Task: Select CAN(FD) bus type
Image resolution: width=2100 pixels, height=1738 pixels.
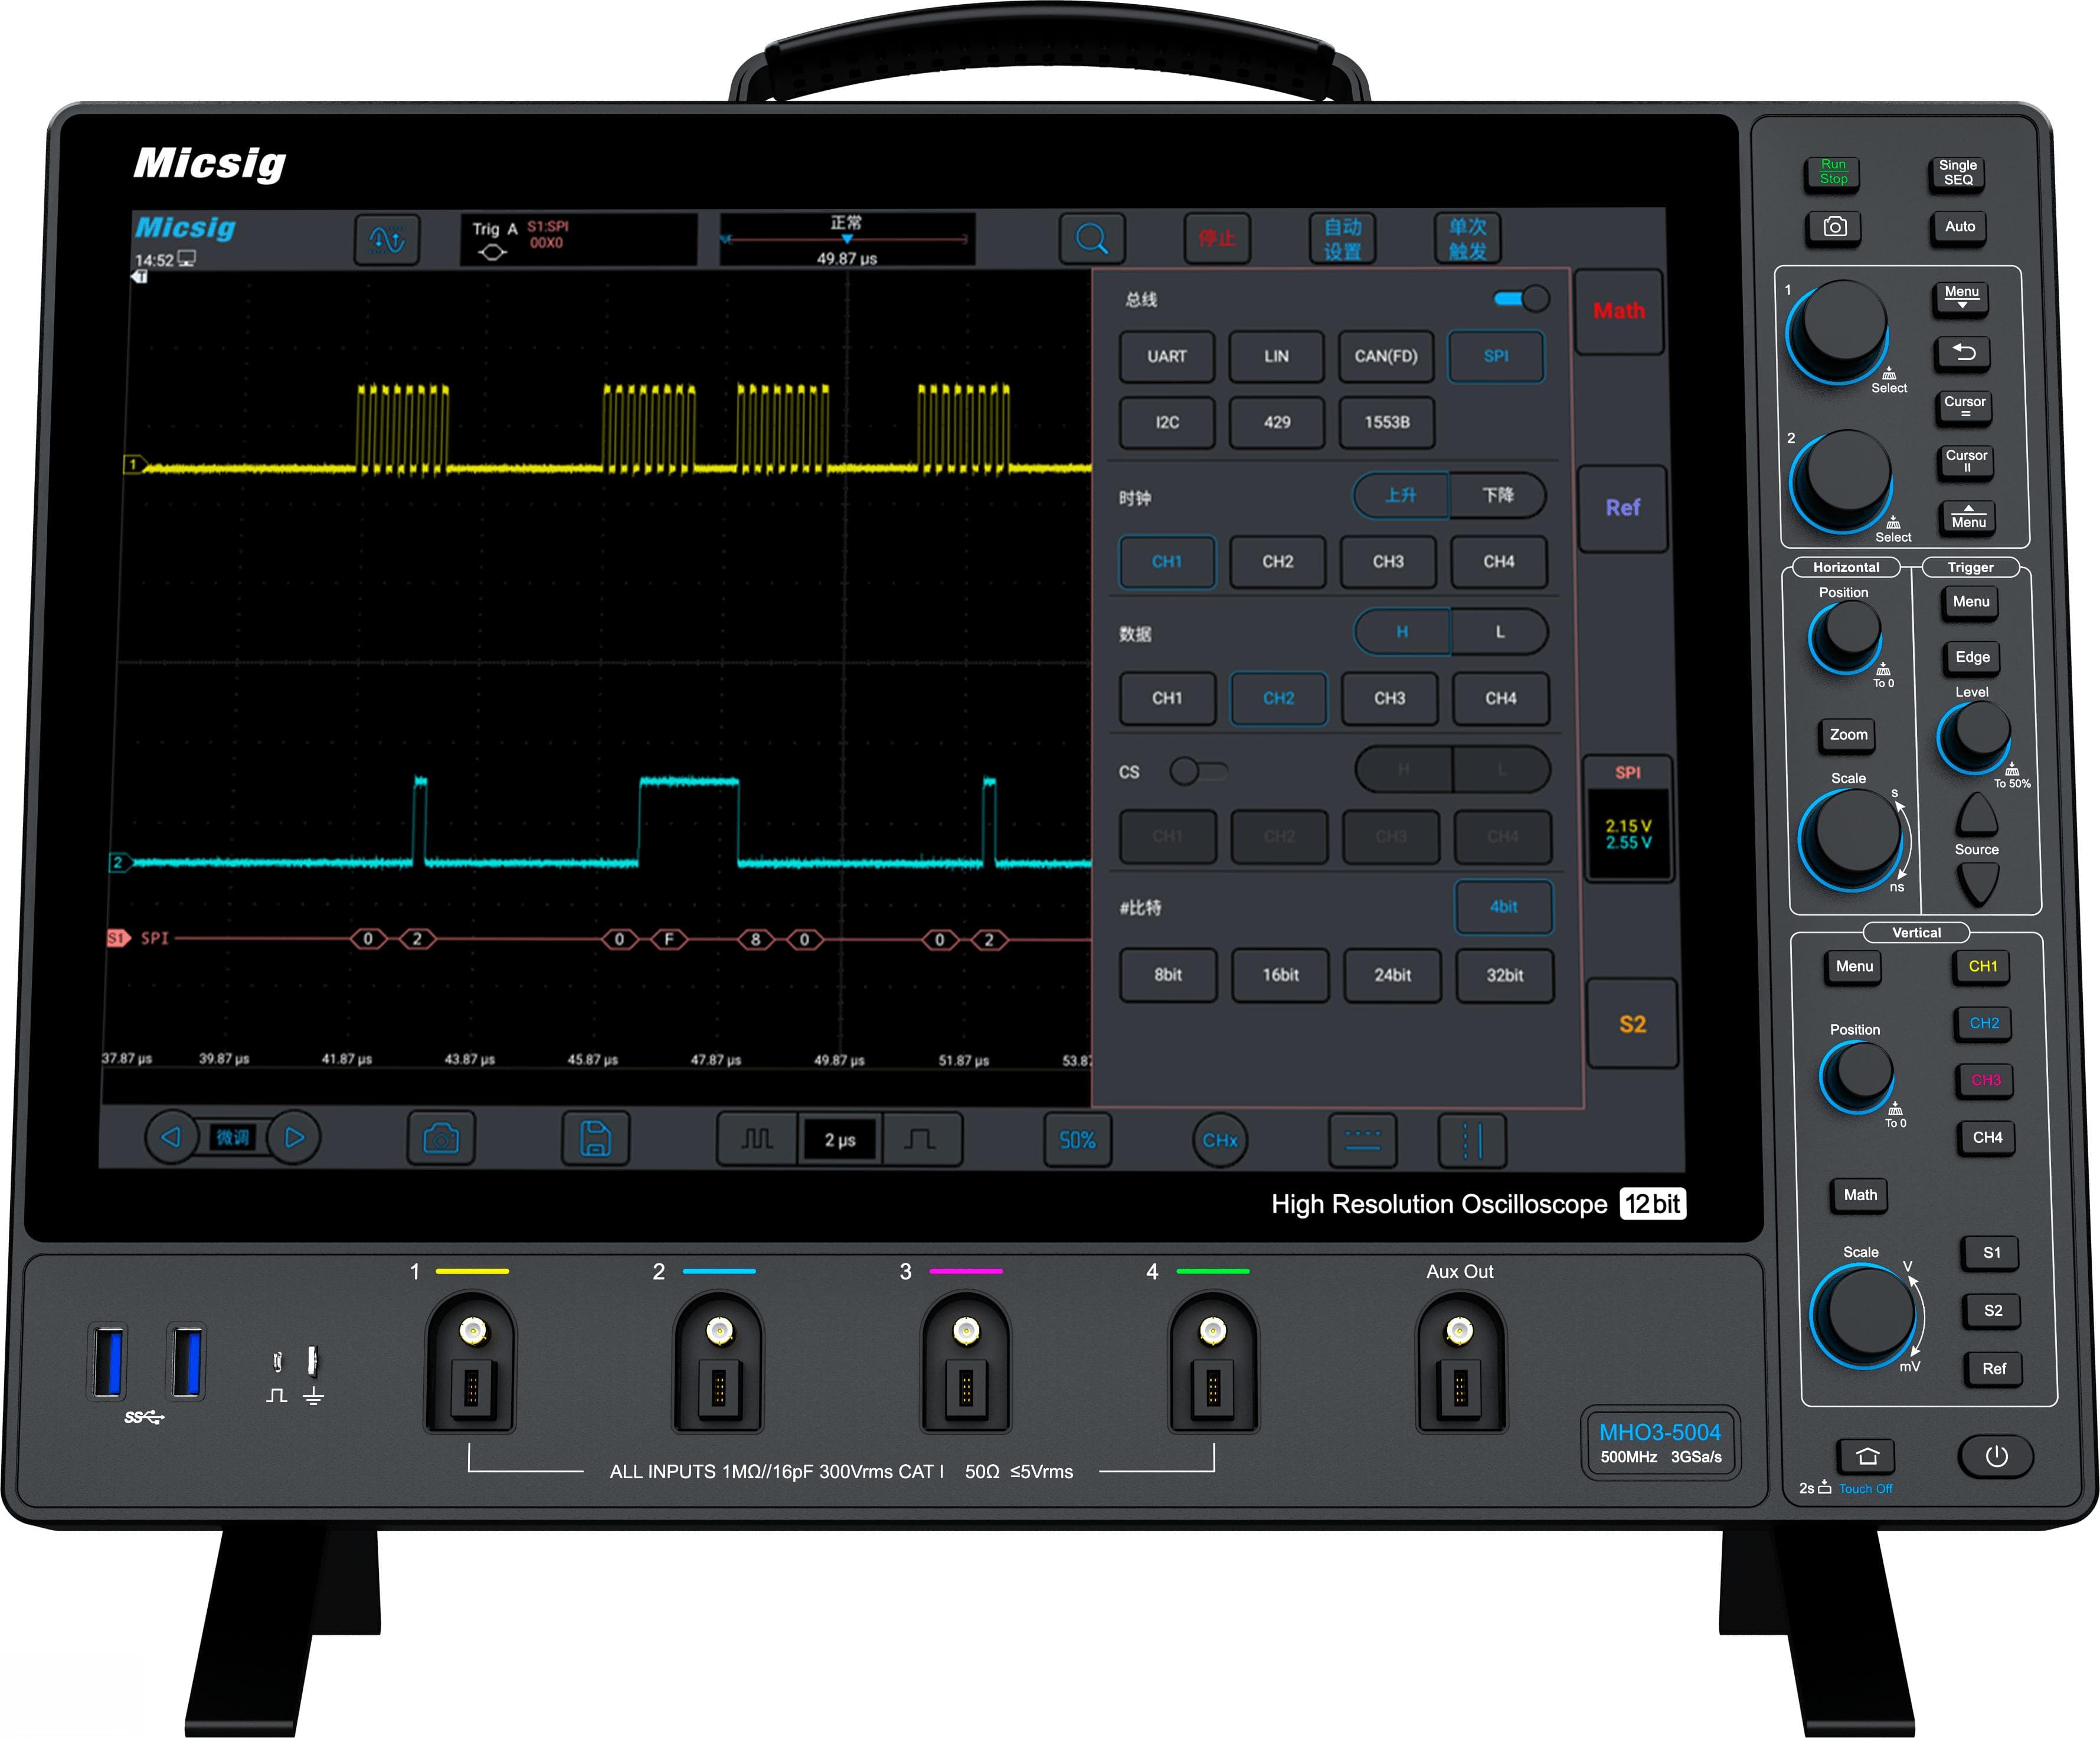Action: point(1386,356)
